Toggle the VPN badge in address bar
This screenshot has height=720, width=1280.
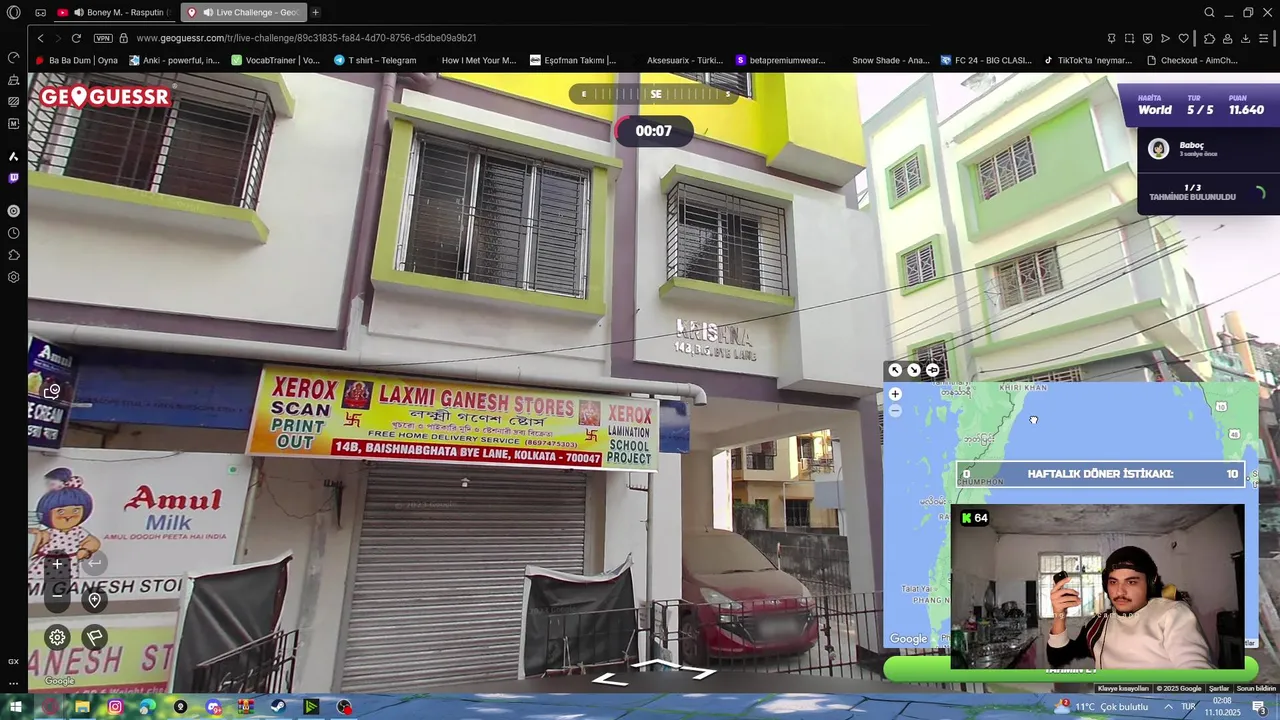point(103,38)
